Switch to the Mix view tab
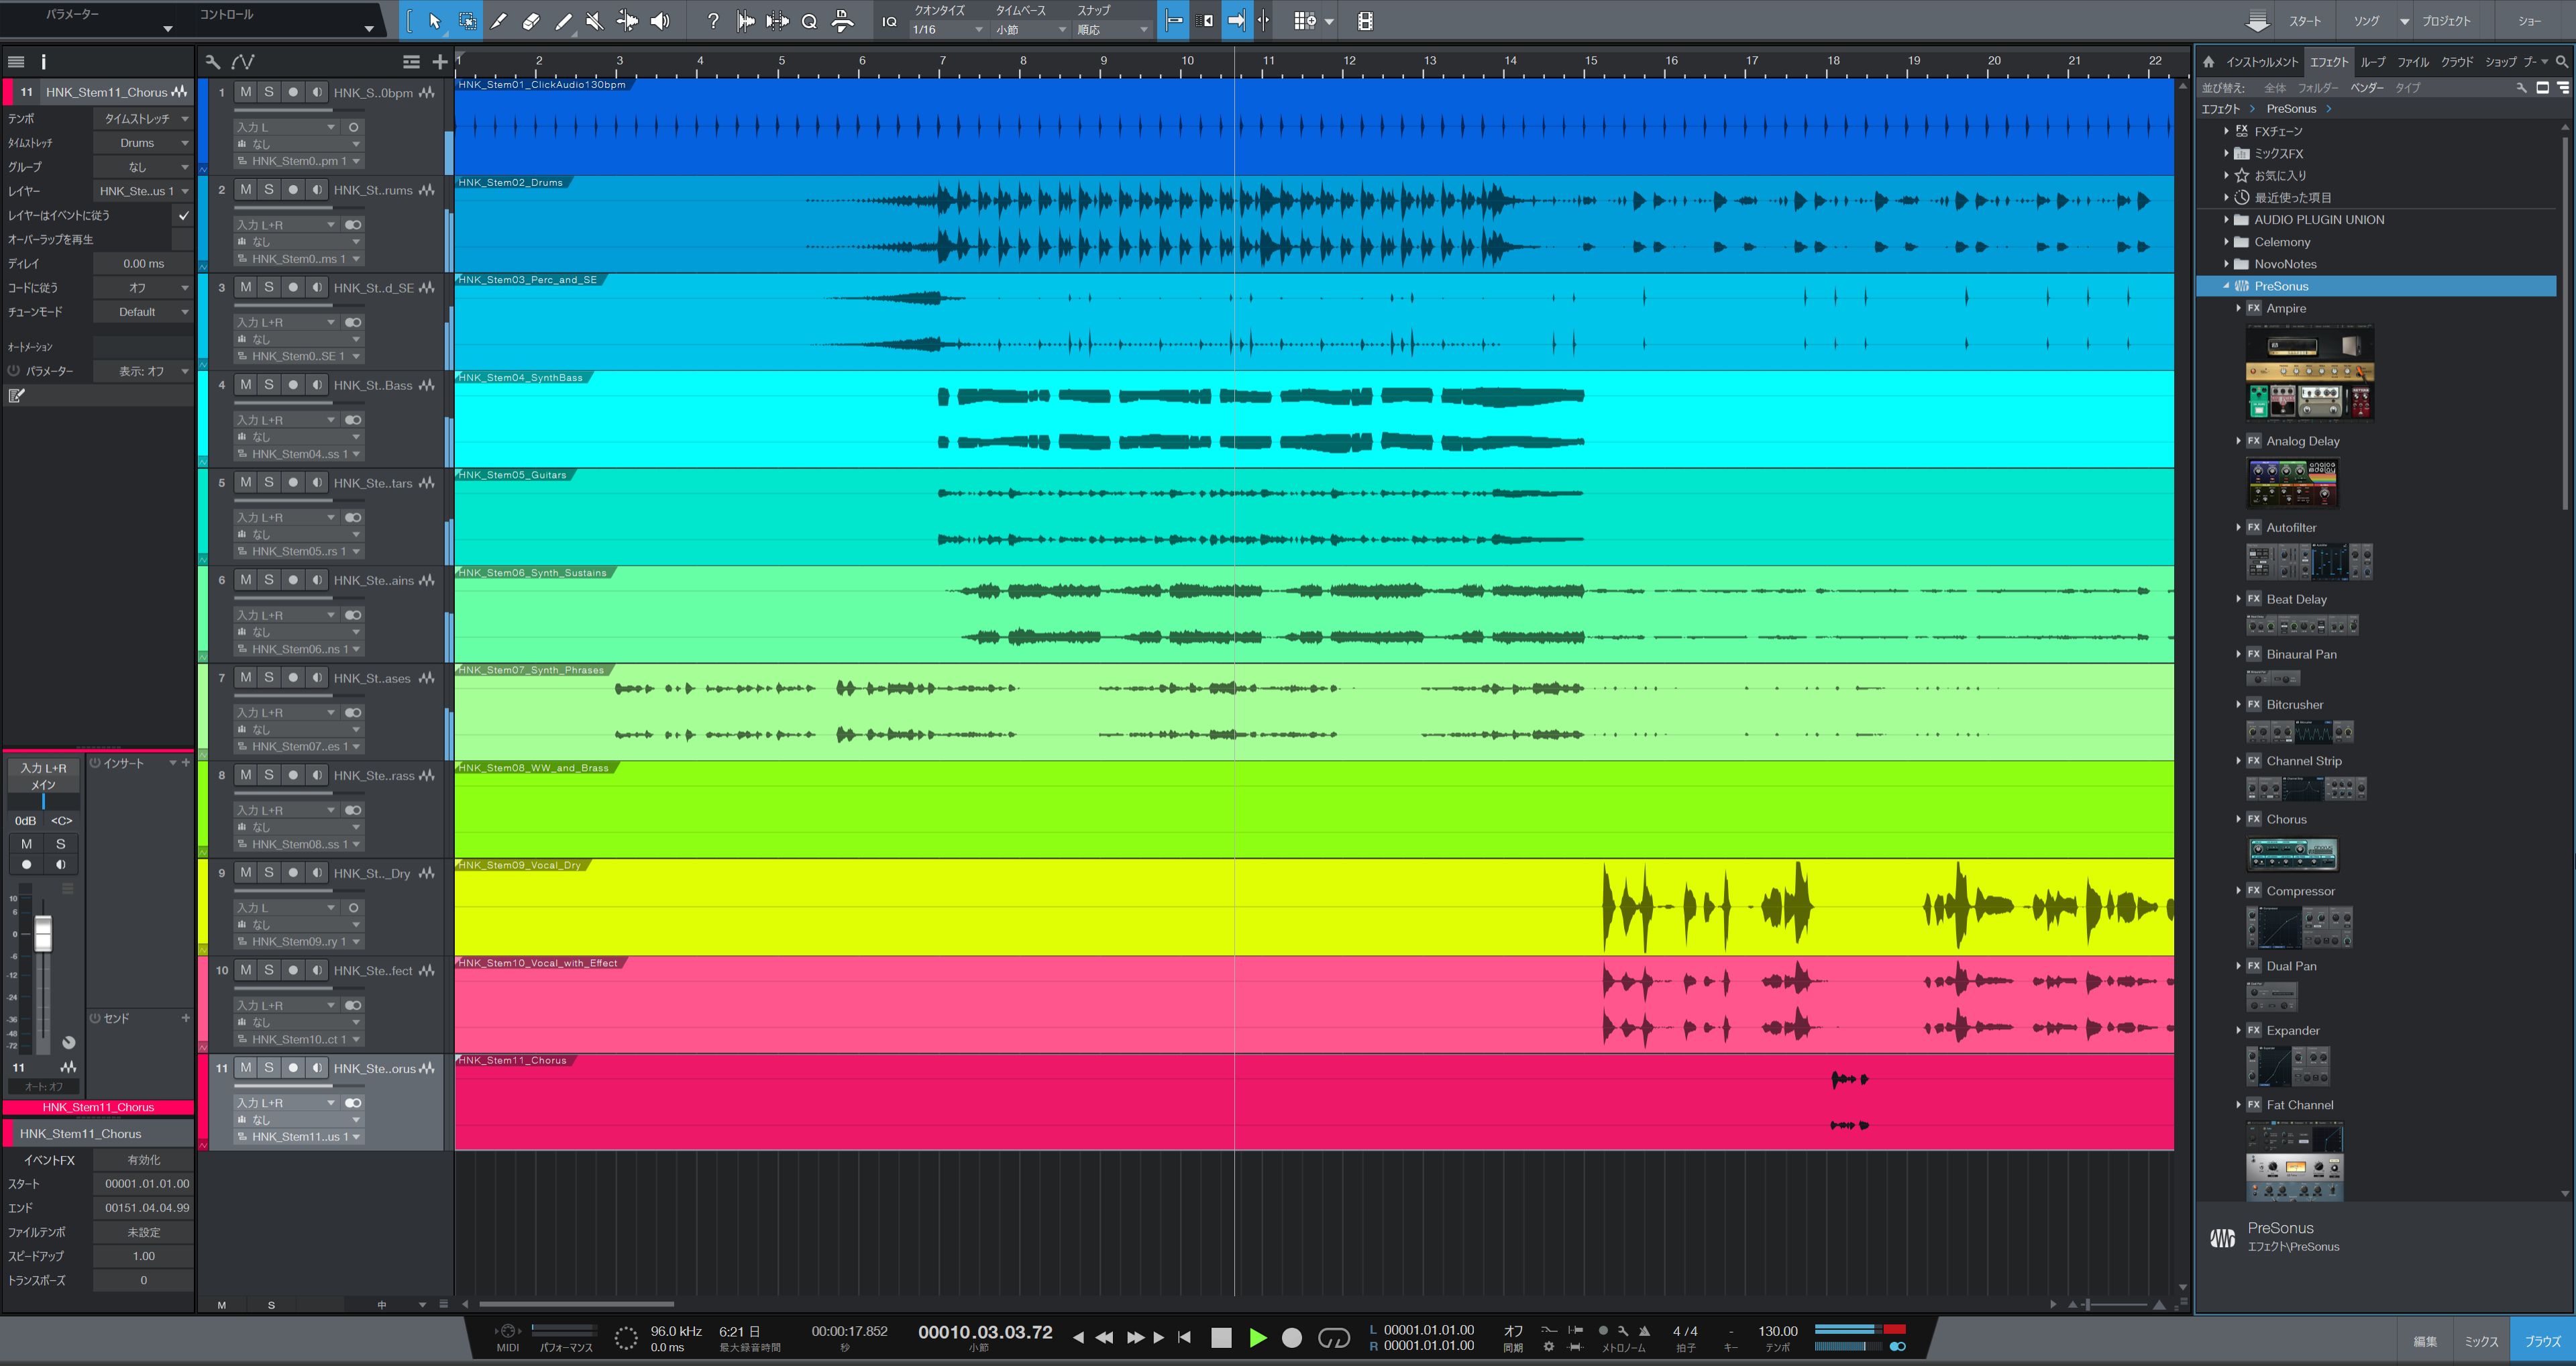This screenshot has width=2576, height=1366. 2481,1342
